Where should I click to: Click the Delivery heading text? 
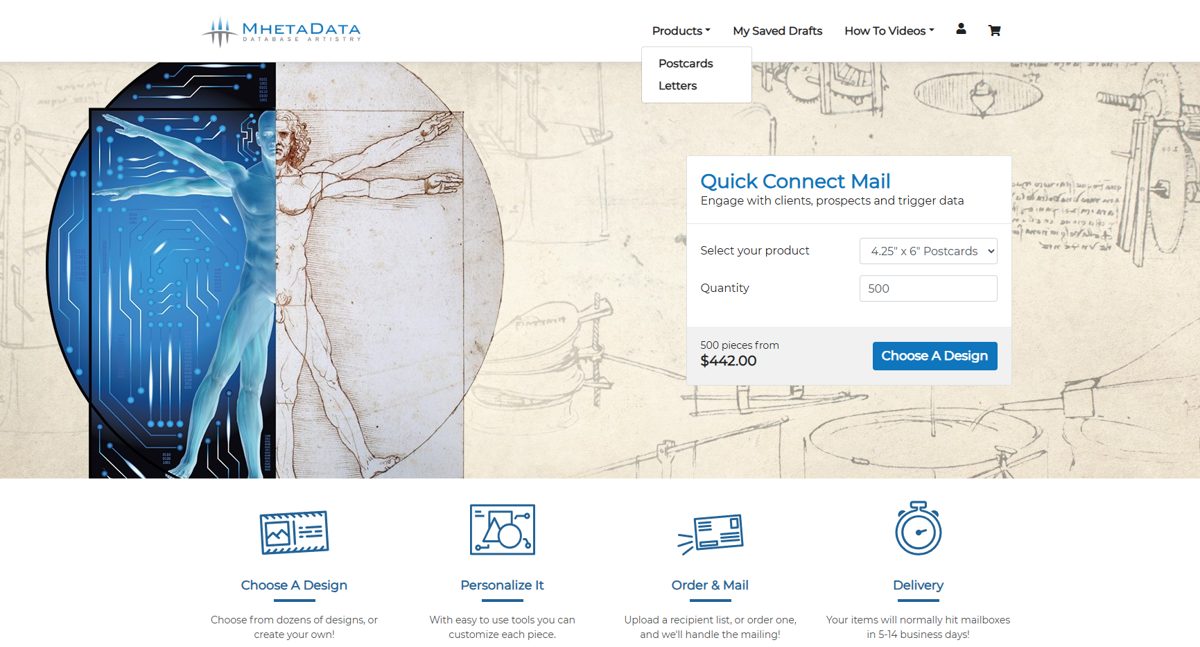click(918, 585)
